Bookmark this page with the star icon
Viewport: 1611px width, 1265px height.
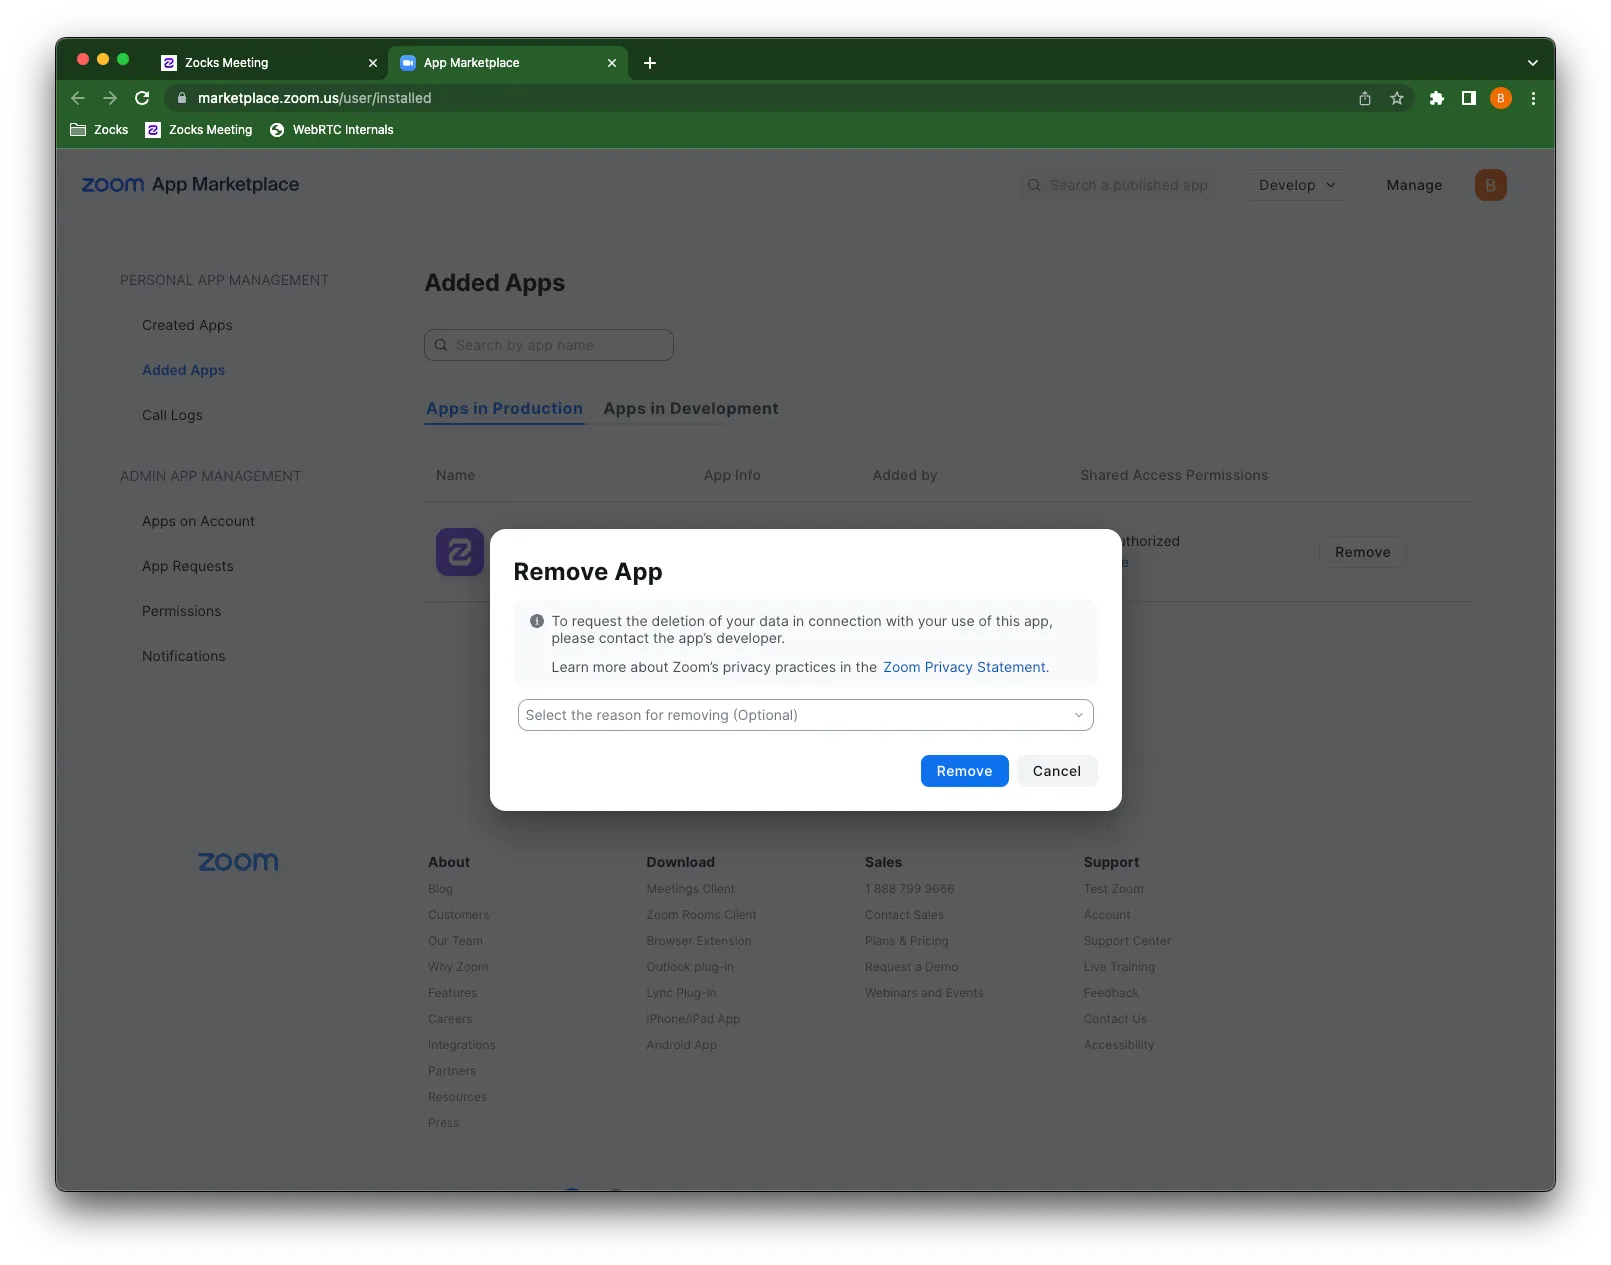click(1397, 98)
